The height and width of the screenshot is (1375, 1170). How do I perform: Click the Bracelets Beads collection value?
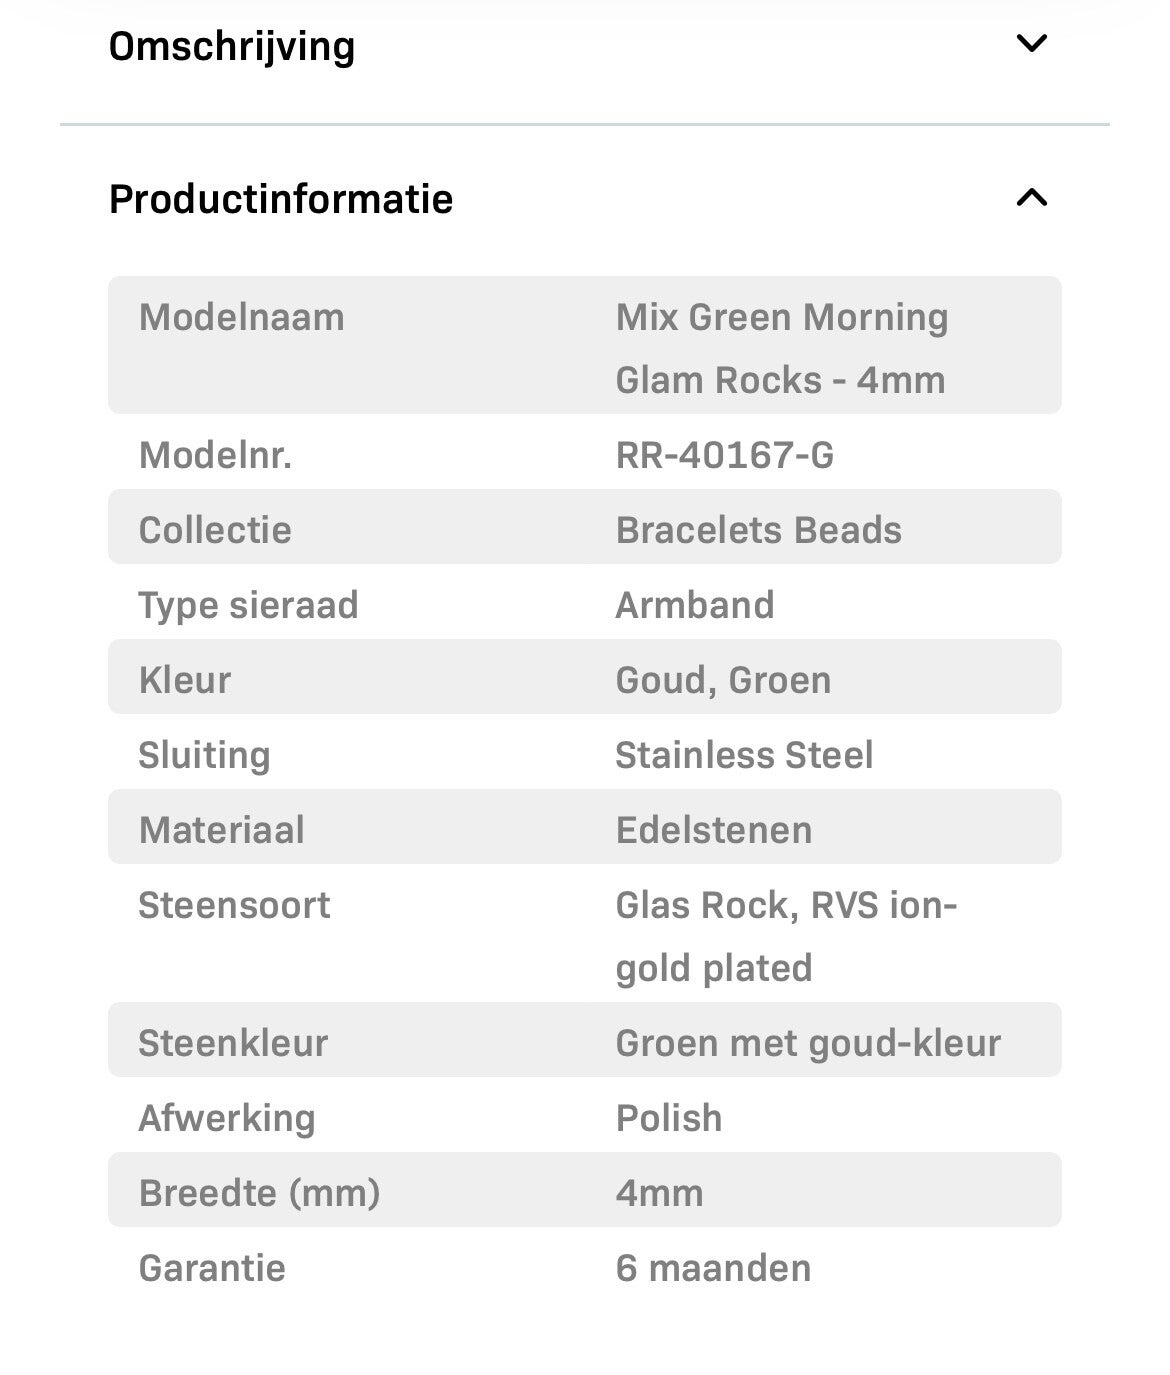point(758,530)
